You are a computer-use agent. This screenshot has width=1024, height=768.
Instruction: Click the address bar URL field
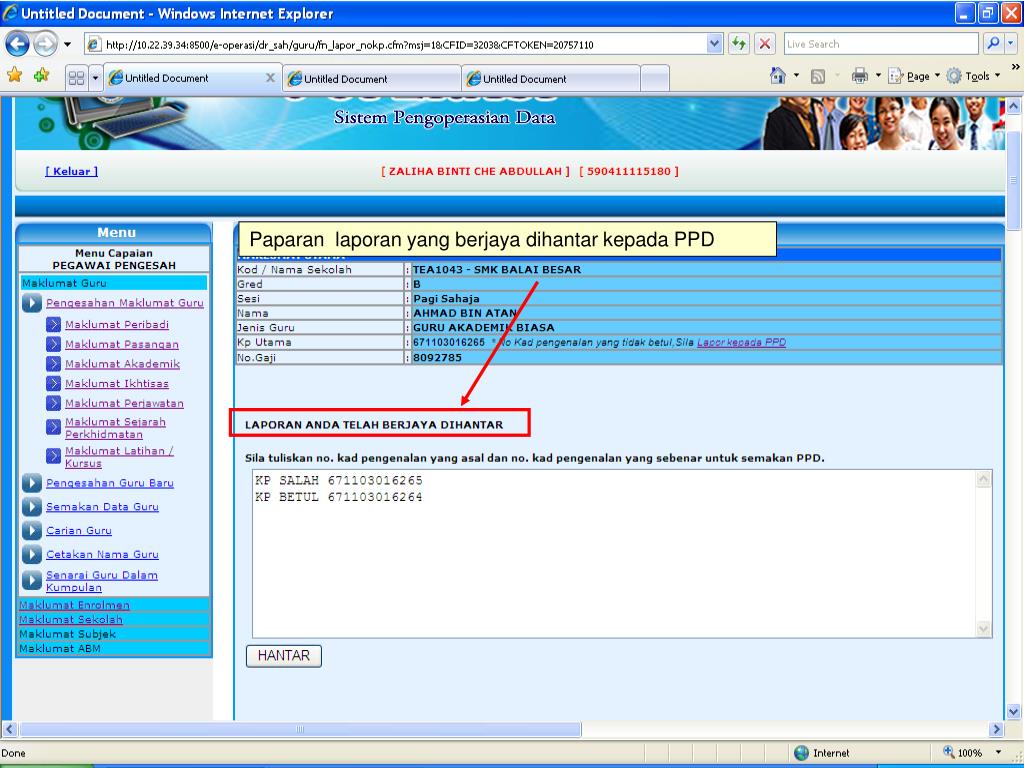pyautogui.click(x=395, y=44)
